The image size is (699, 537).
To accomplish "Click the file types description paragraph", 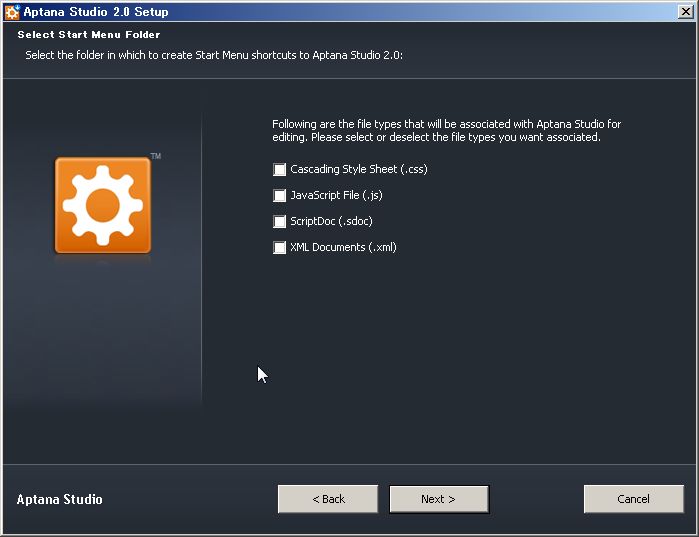I will [x=446, y=131].
